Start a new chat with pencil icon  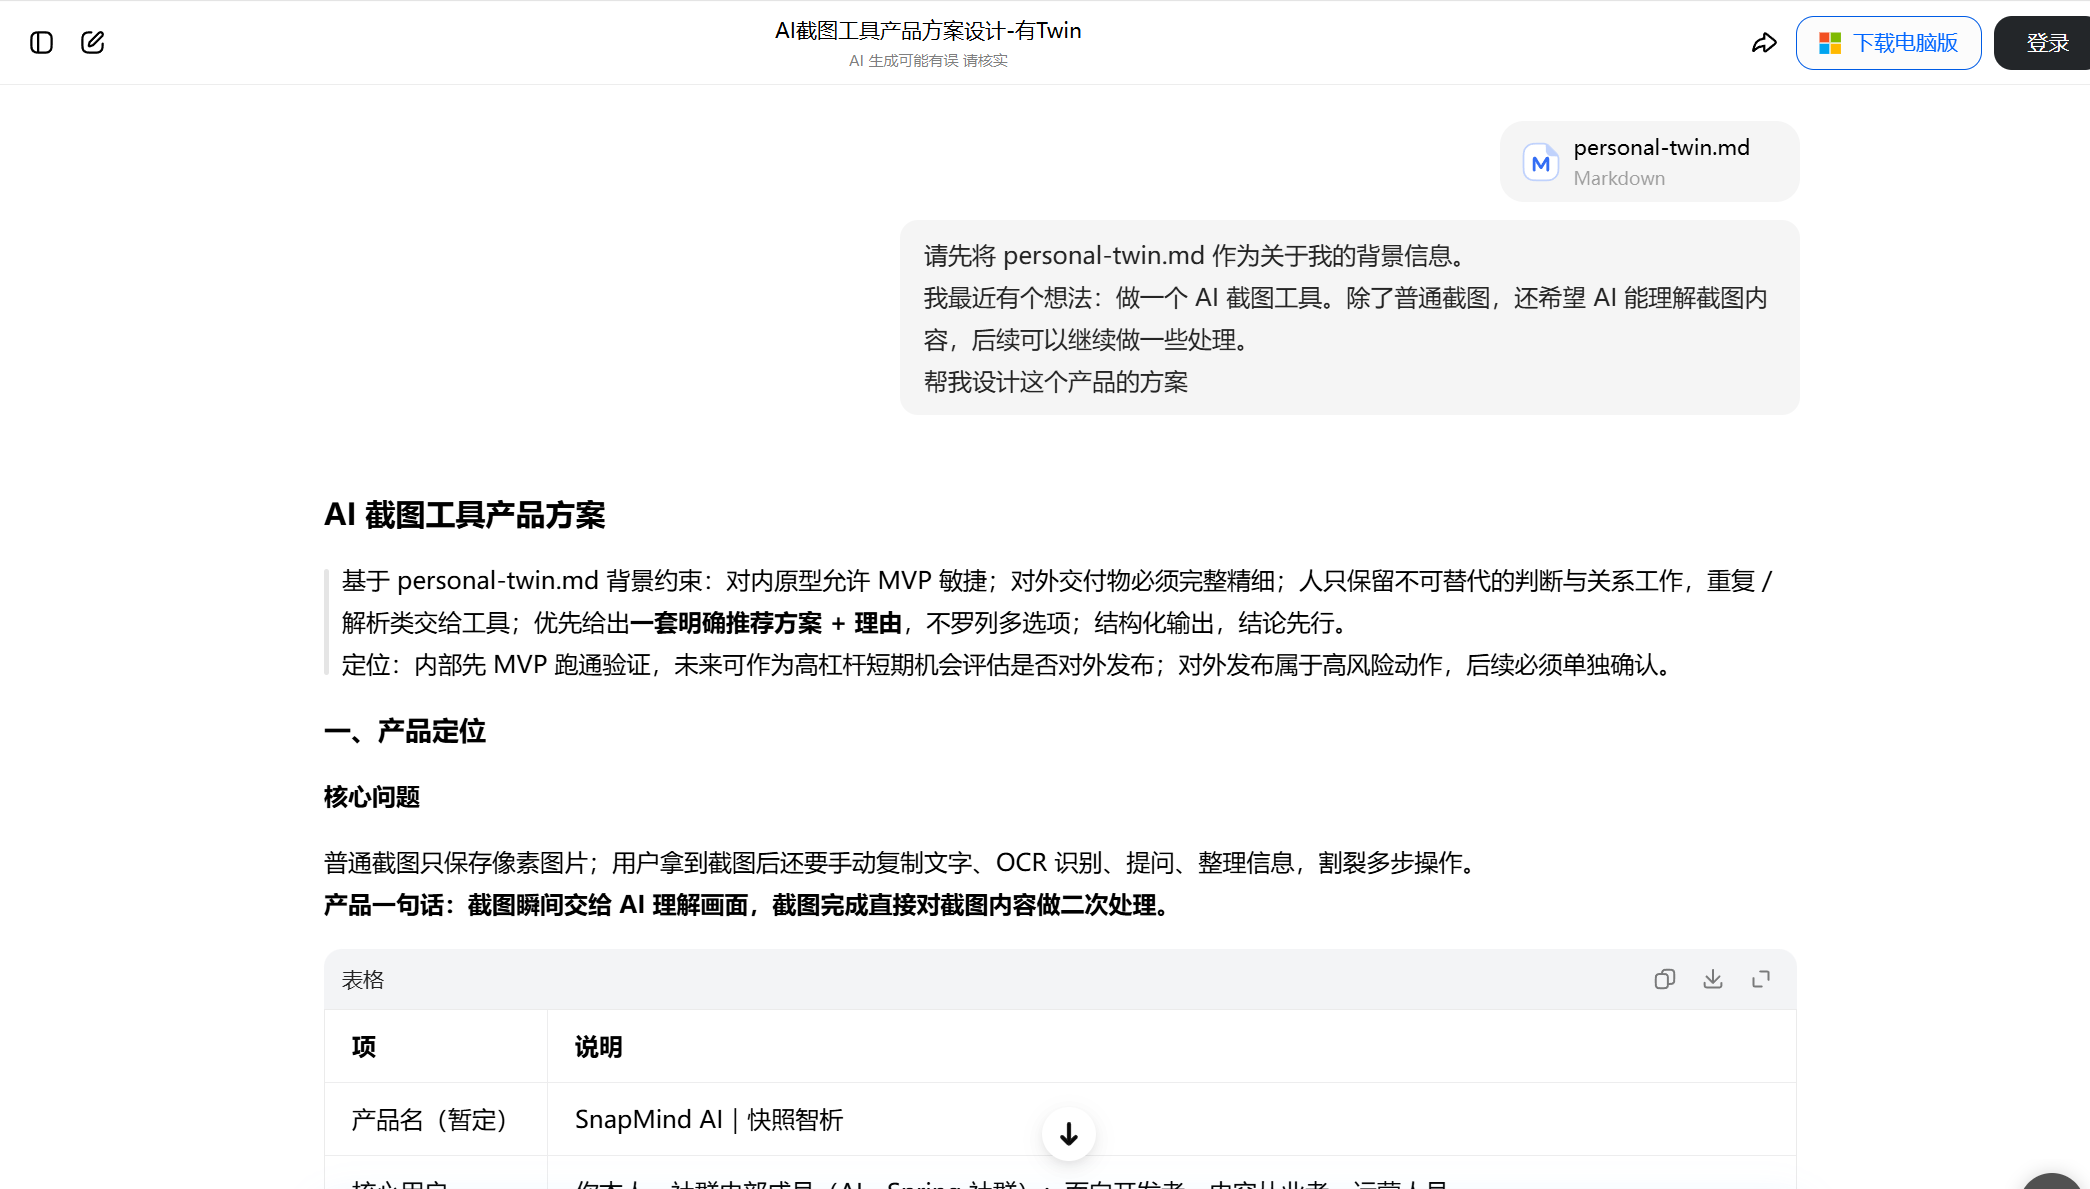93,42
